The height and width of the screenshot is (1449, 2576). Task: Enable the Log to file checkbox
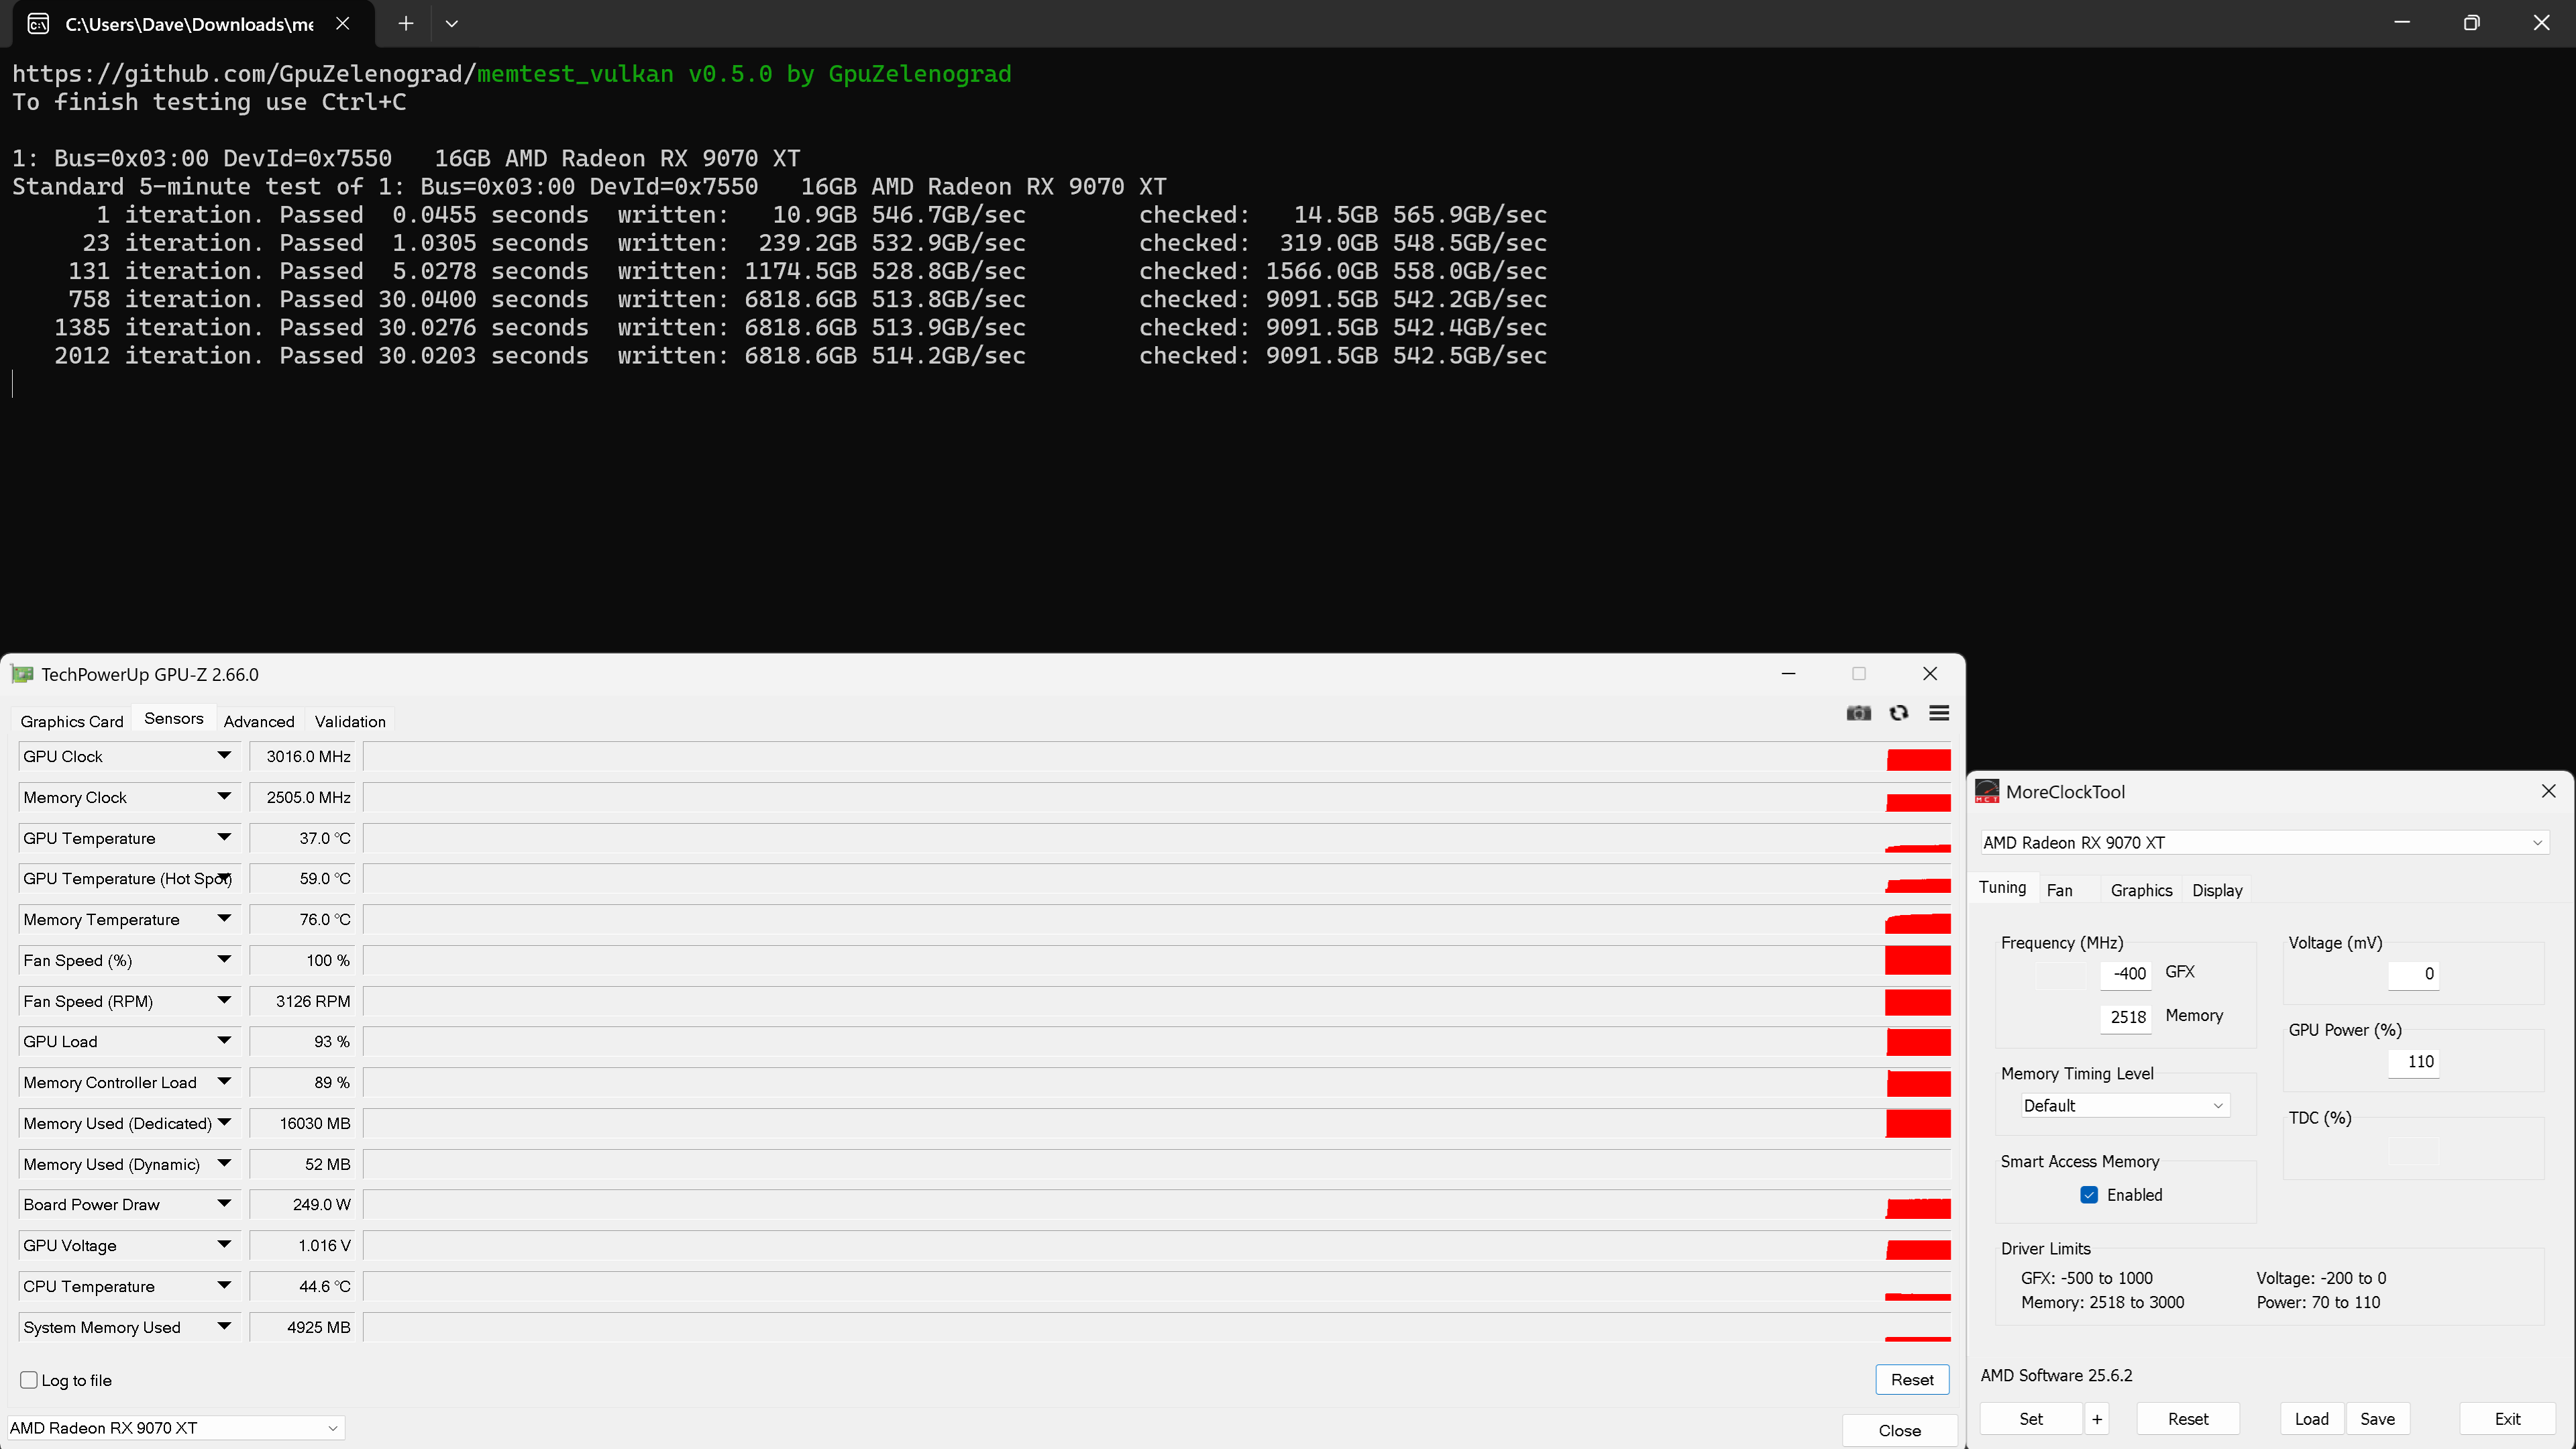29,1380
